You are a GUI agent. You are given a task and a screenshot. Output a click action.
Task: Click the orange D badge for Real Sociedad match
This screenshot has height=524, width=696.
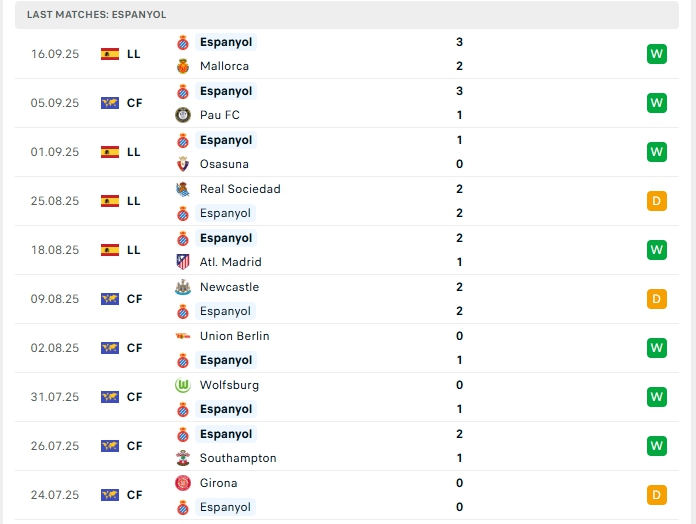click(656, 201)
